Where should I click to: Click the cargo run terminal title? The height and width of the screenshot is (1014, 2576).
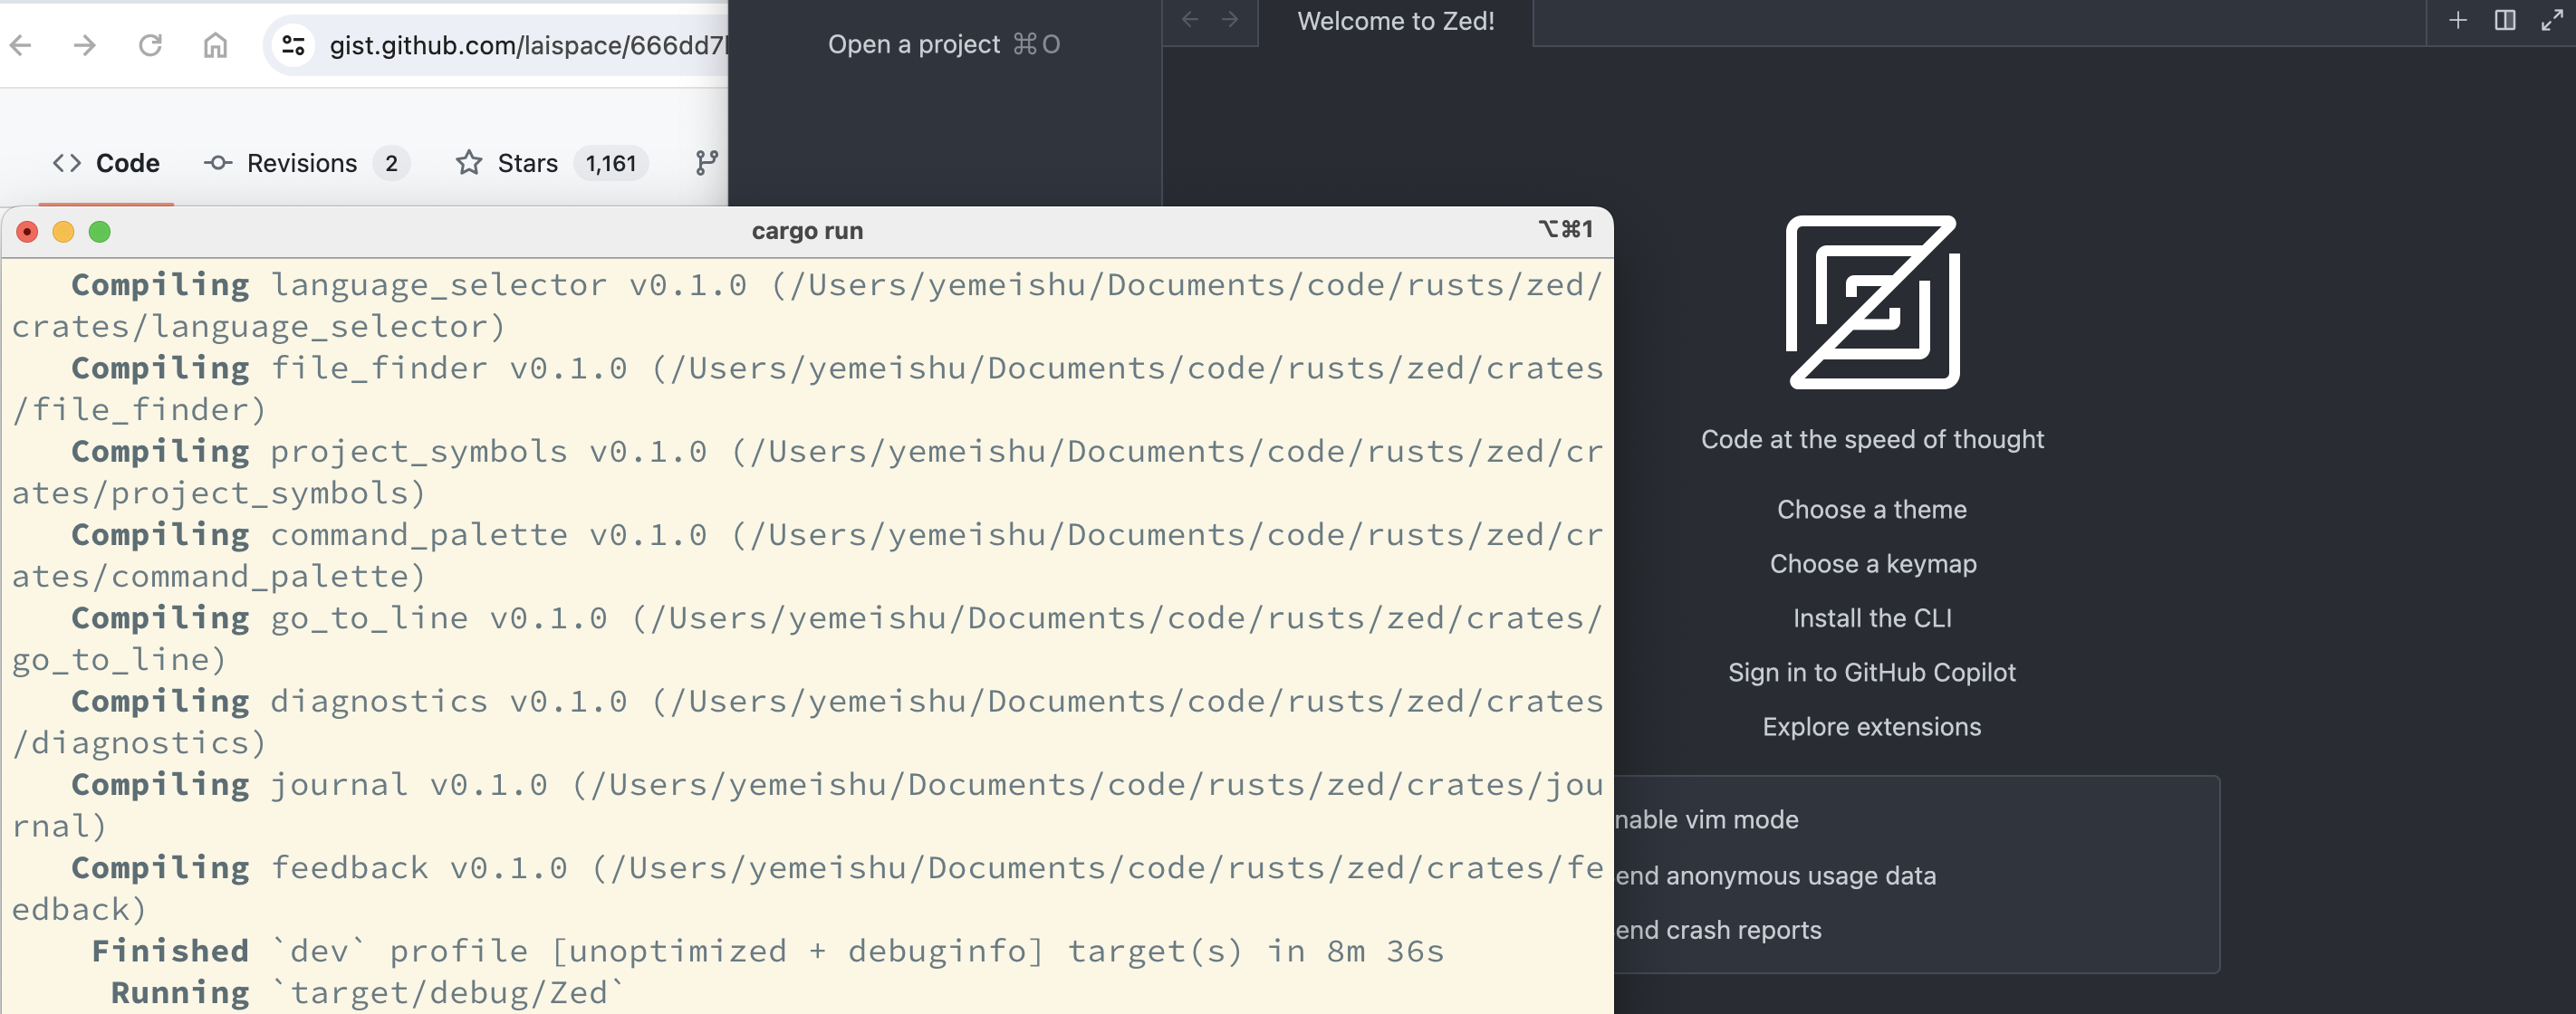(807, 231)
